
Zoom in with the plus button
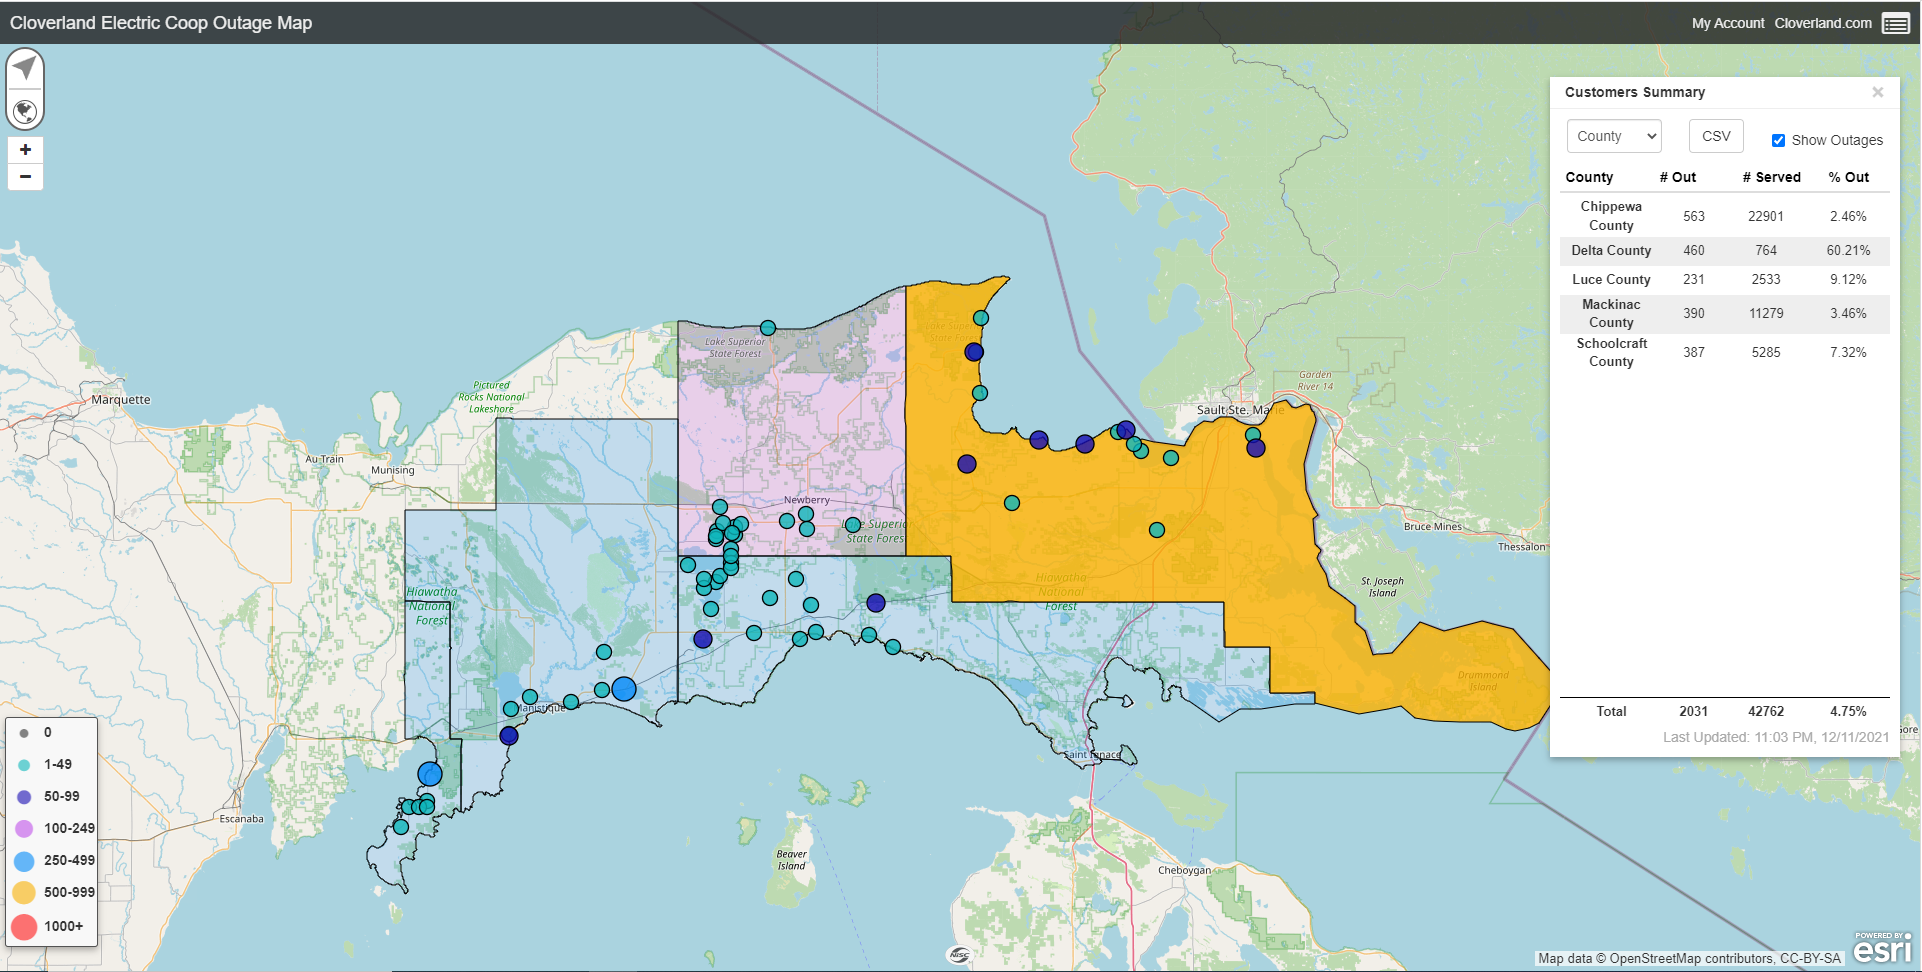pos(25,150)
